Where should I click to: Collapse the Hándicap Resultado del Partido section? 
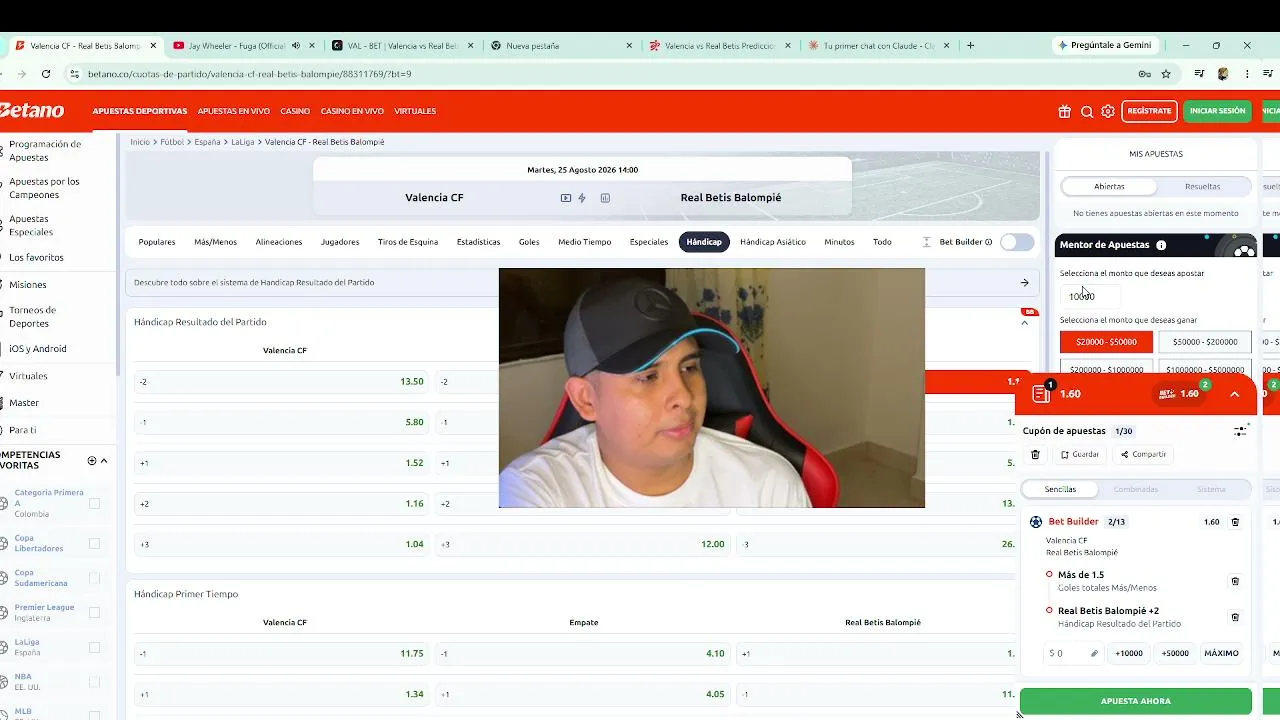tap(1024, 322)
